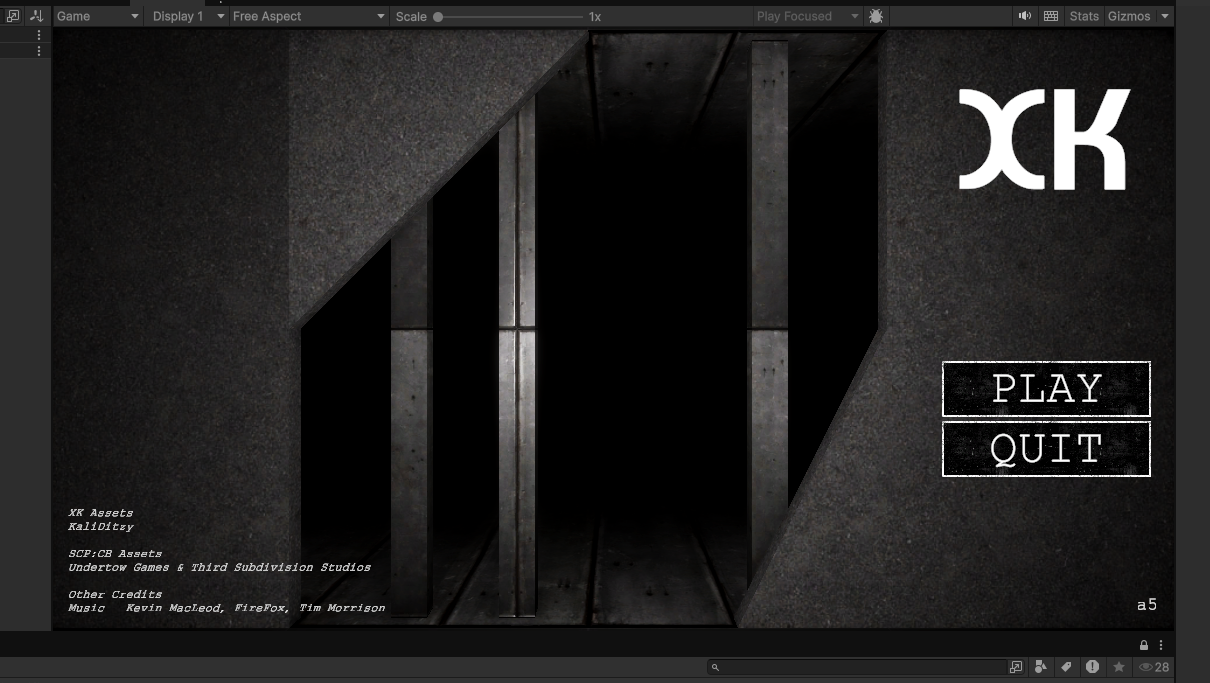Click the 'SCP:CB Assets' credit heading
This screenshot has height=683, width=1210.
[x=115, y=553]
